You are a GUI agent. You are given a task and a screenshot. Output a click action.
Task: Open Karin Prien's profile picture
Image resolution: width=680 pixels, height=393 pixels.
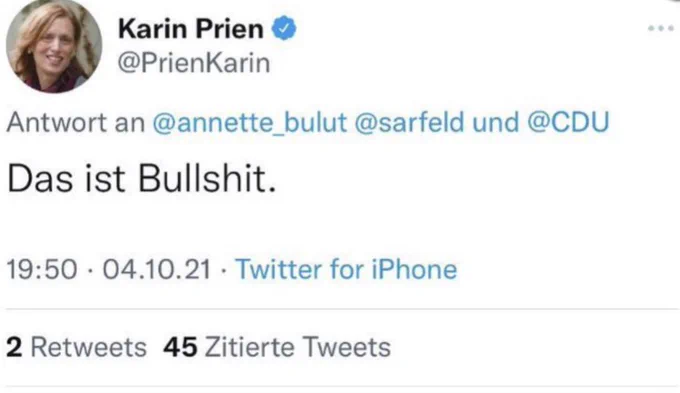click(54, 46)
